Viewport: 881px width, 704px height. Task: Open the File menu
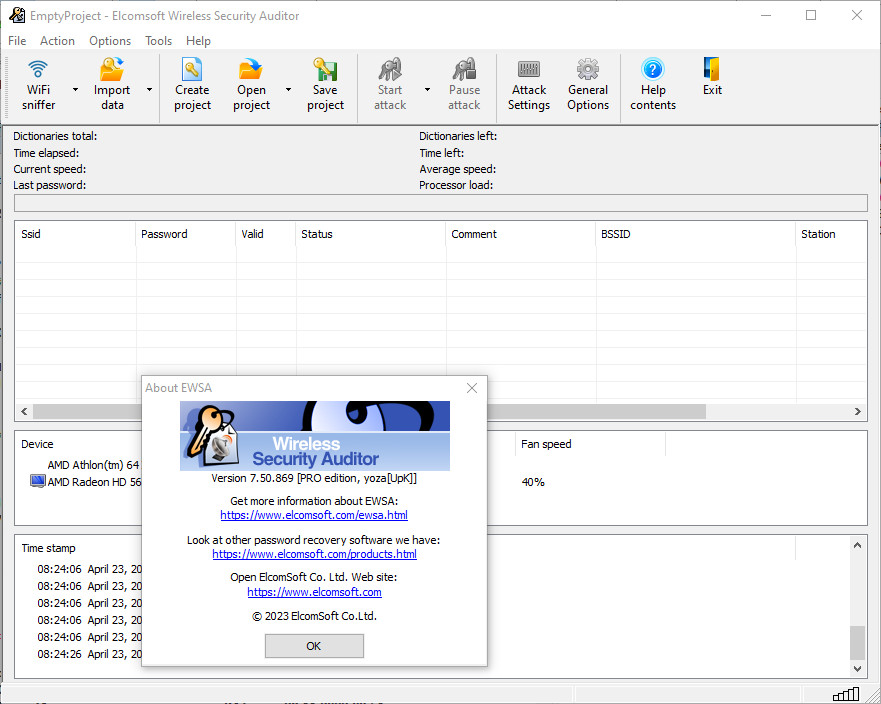(x=17, y=41)
